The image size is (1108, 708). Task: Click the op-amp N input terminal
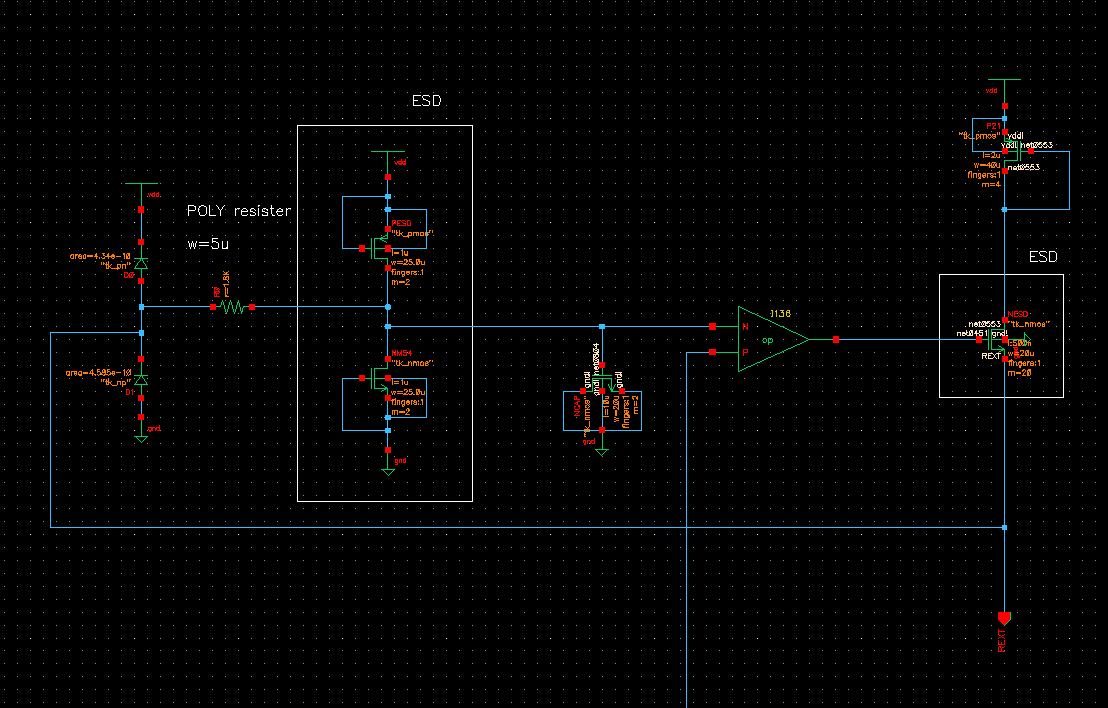point(712,326)
